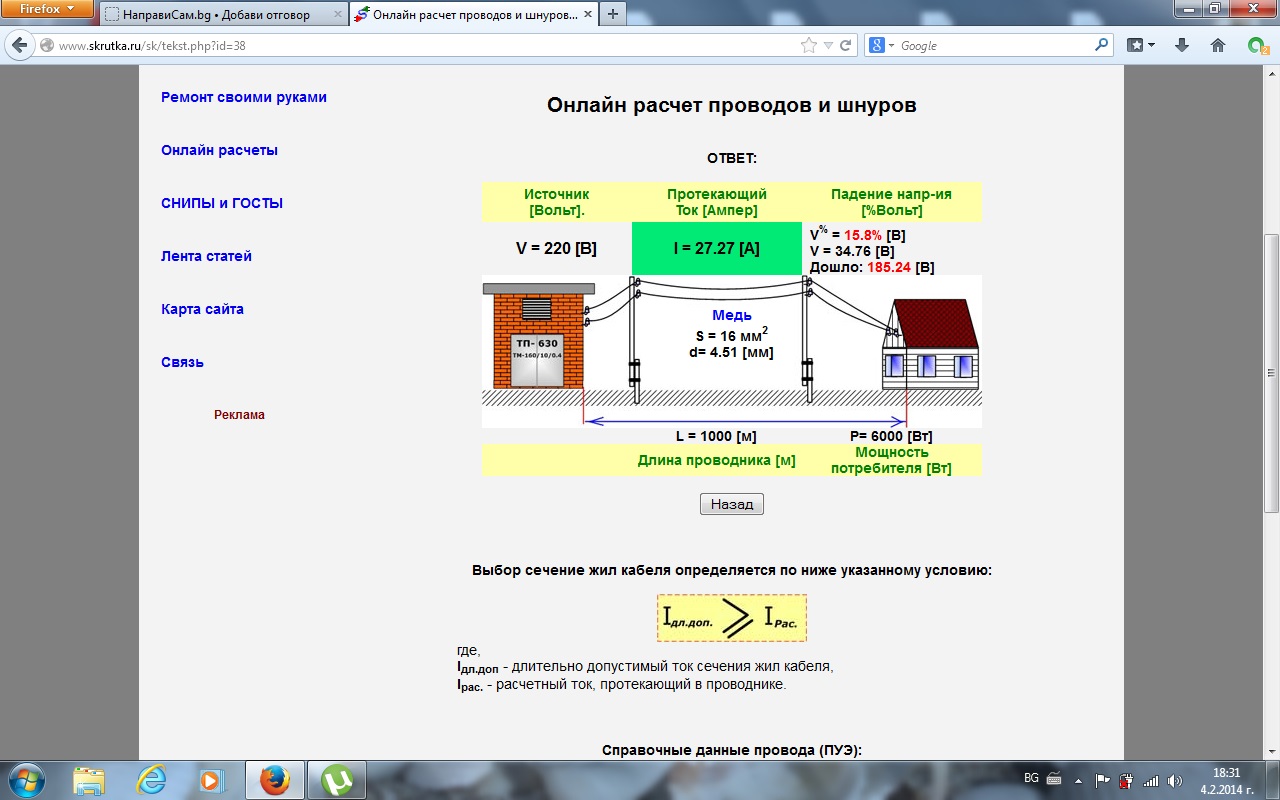Open Ремонт своими руками link
Image resolution: width=1280 pixels, height=800 pixels.
pos(244,97)
